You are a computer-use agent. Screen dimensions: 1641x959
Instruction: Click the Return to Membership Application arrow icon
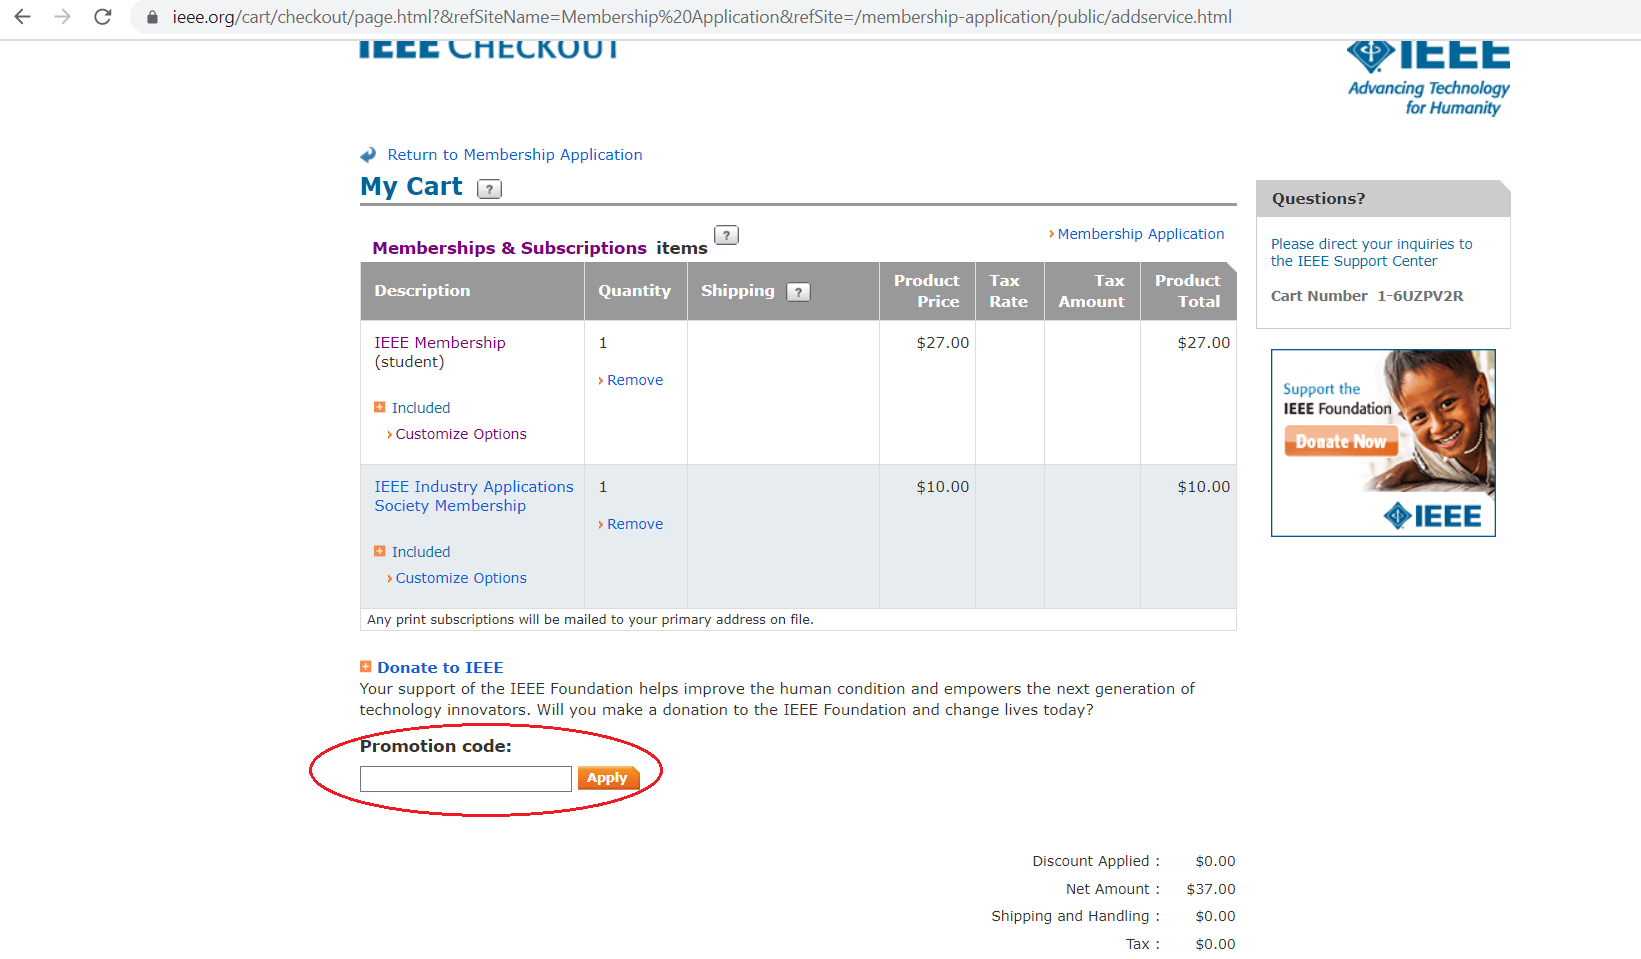point(368,155)
